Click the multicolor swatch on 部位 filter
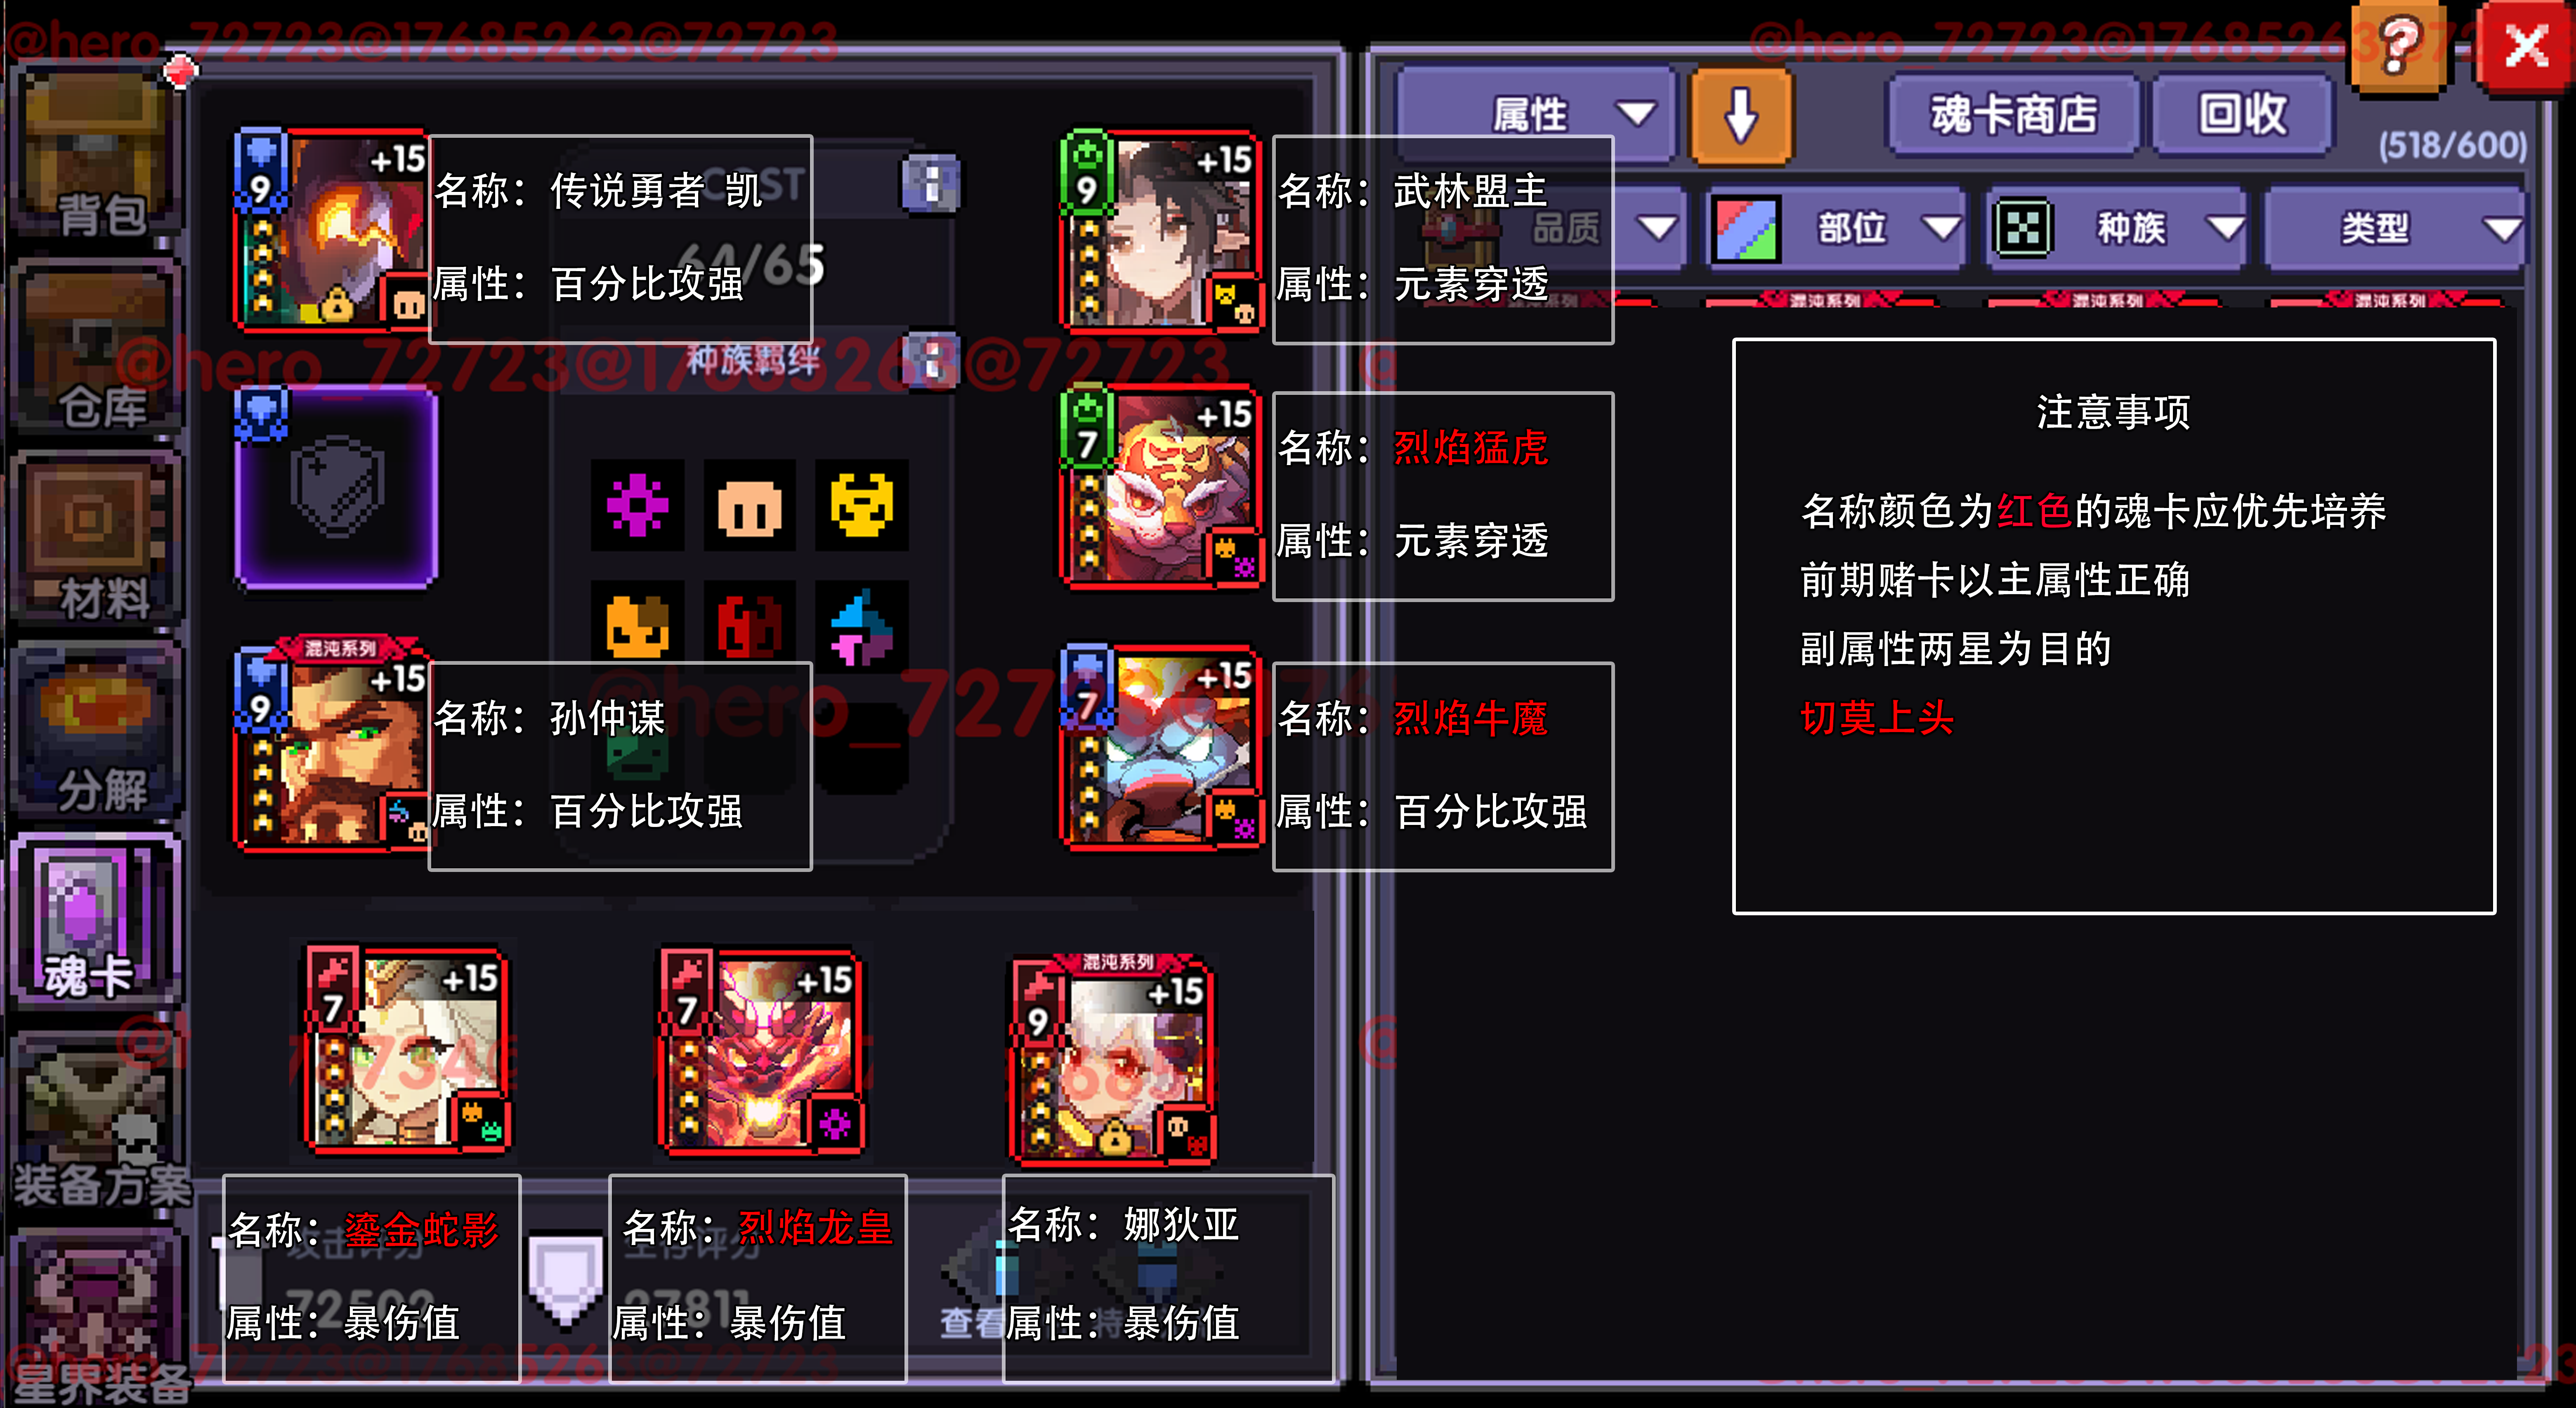The width and height of the screenshot is (2576, 1408). [1745, 228]
